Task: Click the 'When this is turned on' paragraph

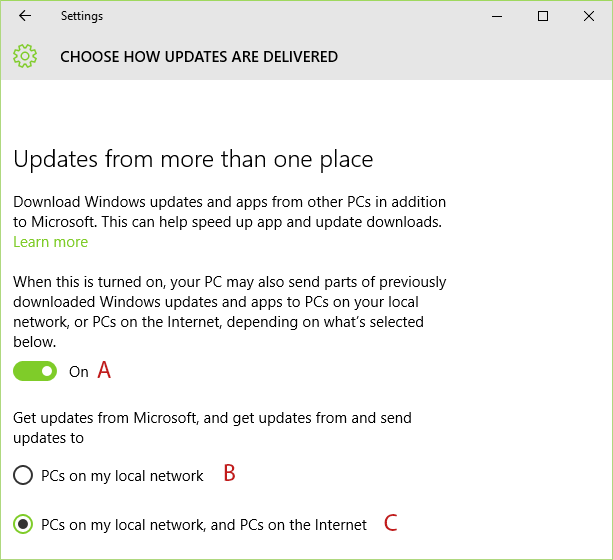Action: (x=229, y=312)
